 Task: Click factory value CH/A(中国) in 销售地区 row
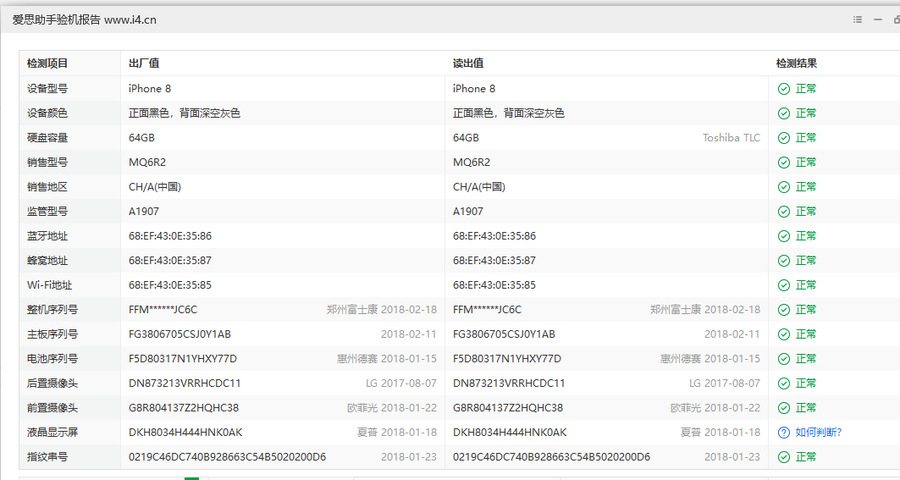(x=155, y=187)
